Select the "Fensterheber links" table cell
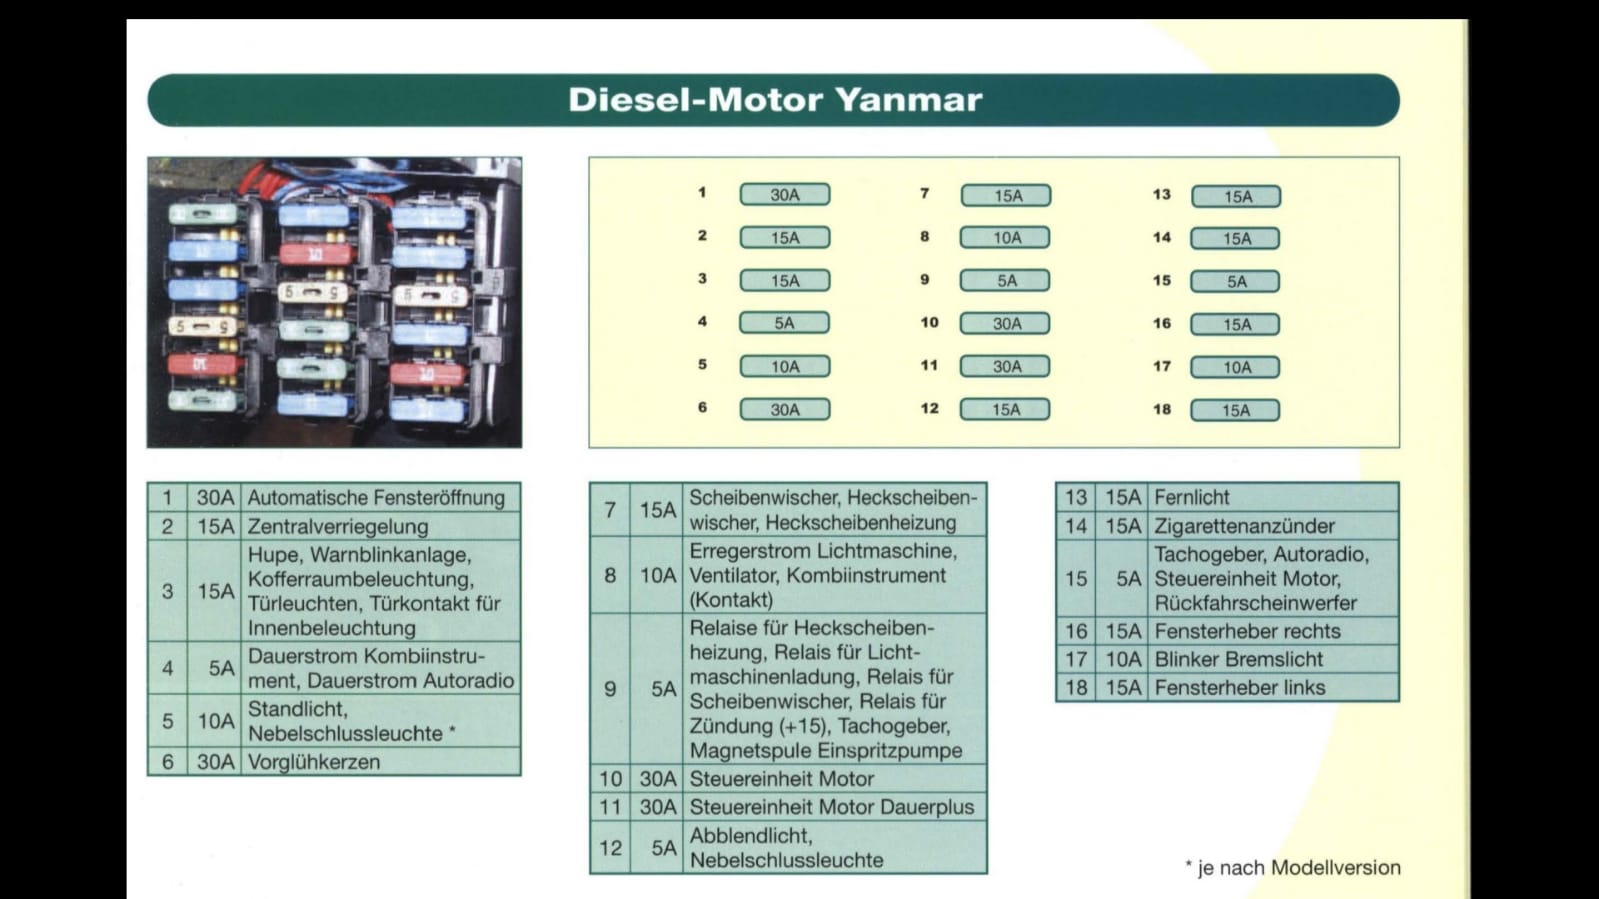The image size is (1599, 899). click(1273, 687)
